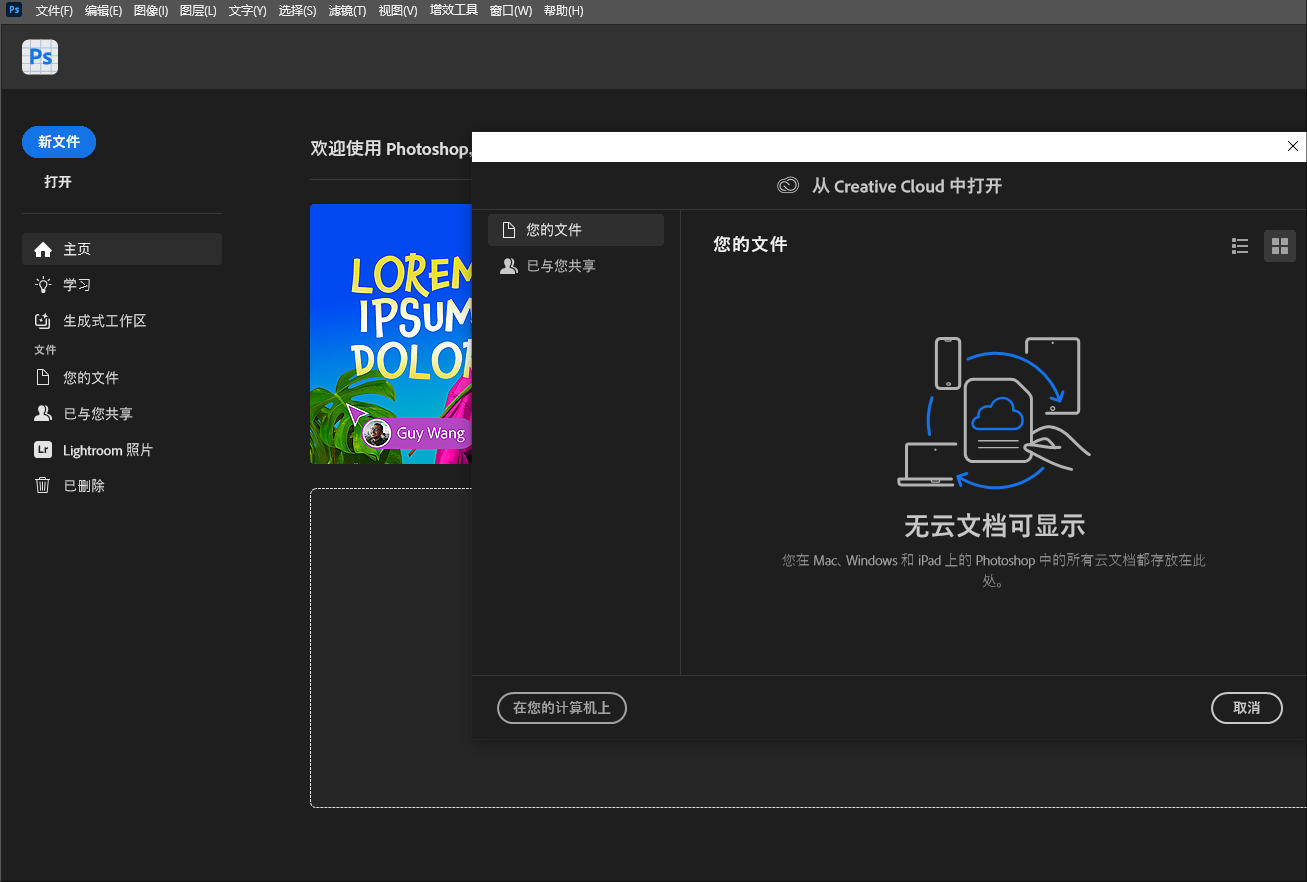This screenshot has height=882, width=1307.
Task: Select 主页 in the sidebar
Action: (x=122, y=249)
